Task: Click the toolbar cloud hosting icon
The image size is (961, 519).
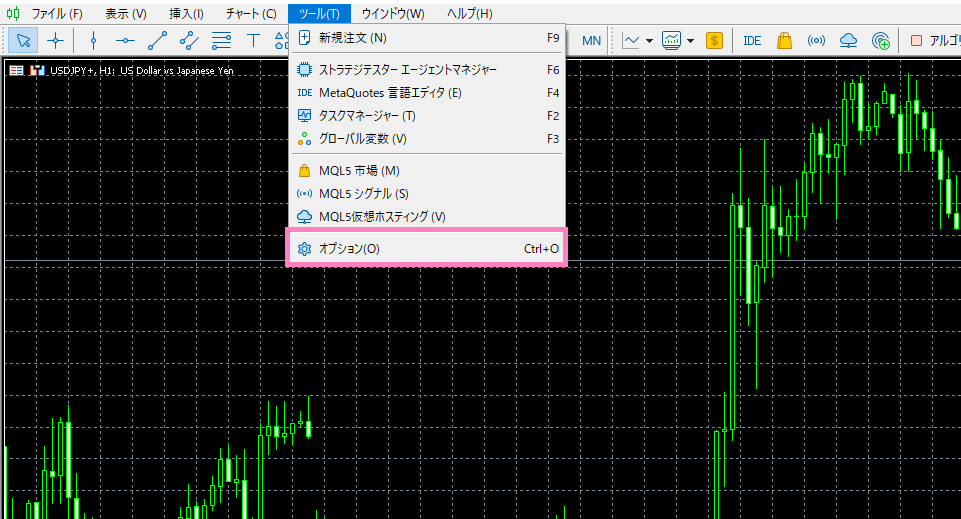Action: click(848, 41)
